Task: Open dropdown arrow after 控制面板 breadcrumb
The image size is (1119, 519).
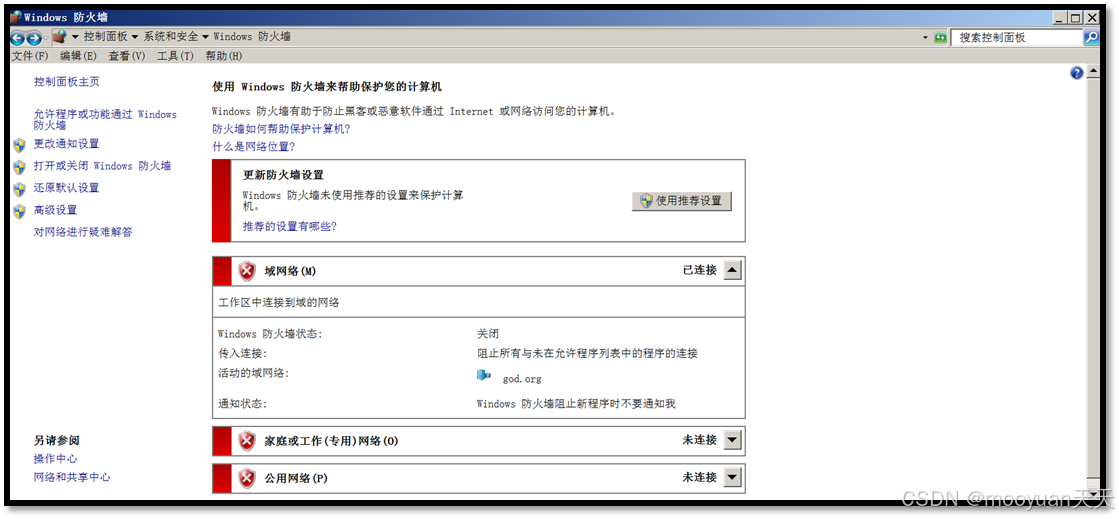Action: (134, 36)
